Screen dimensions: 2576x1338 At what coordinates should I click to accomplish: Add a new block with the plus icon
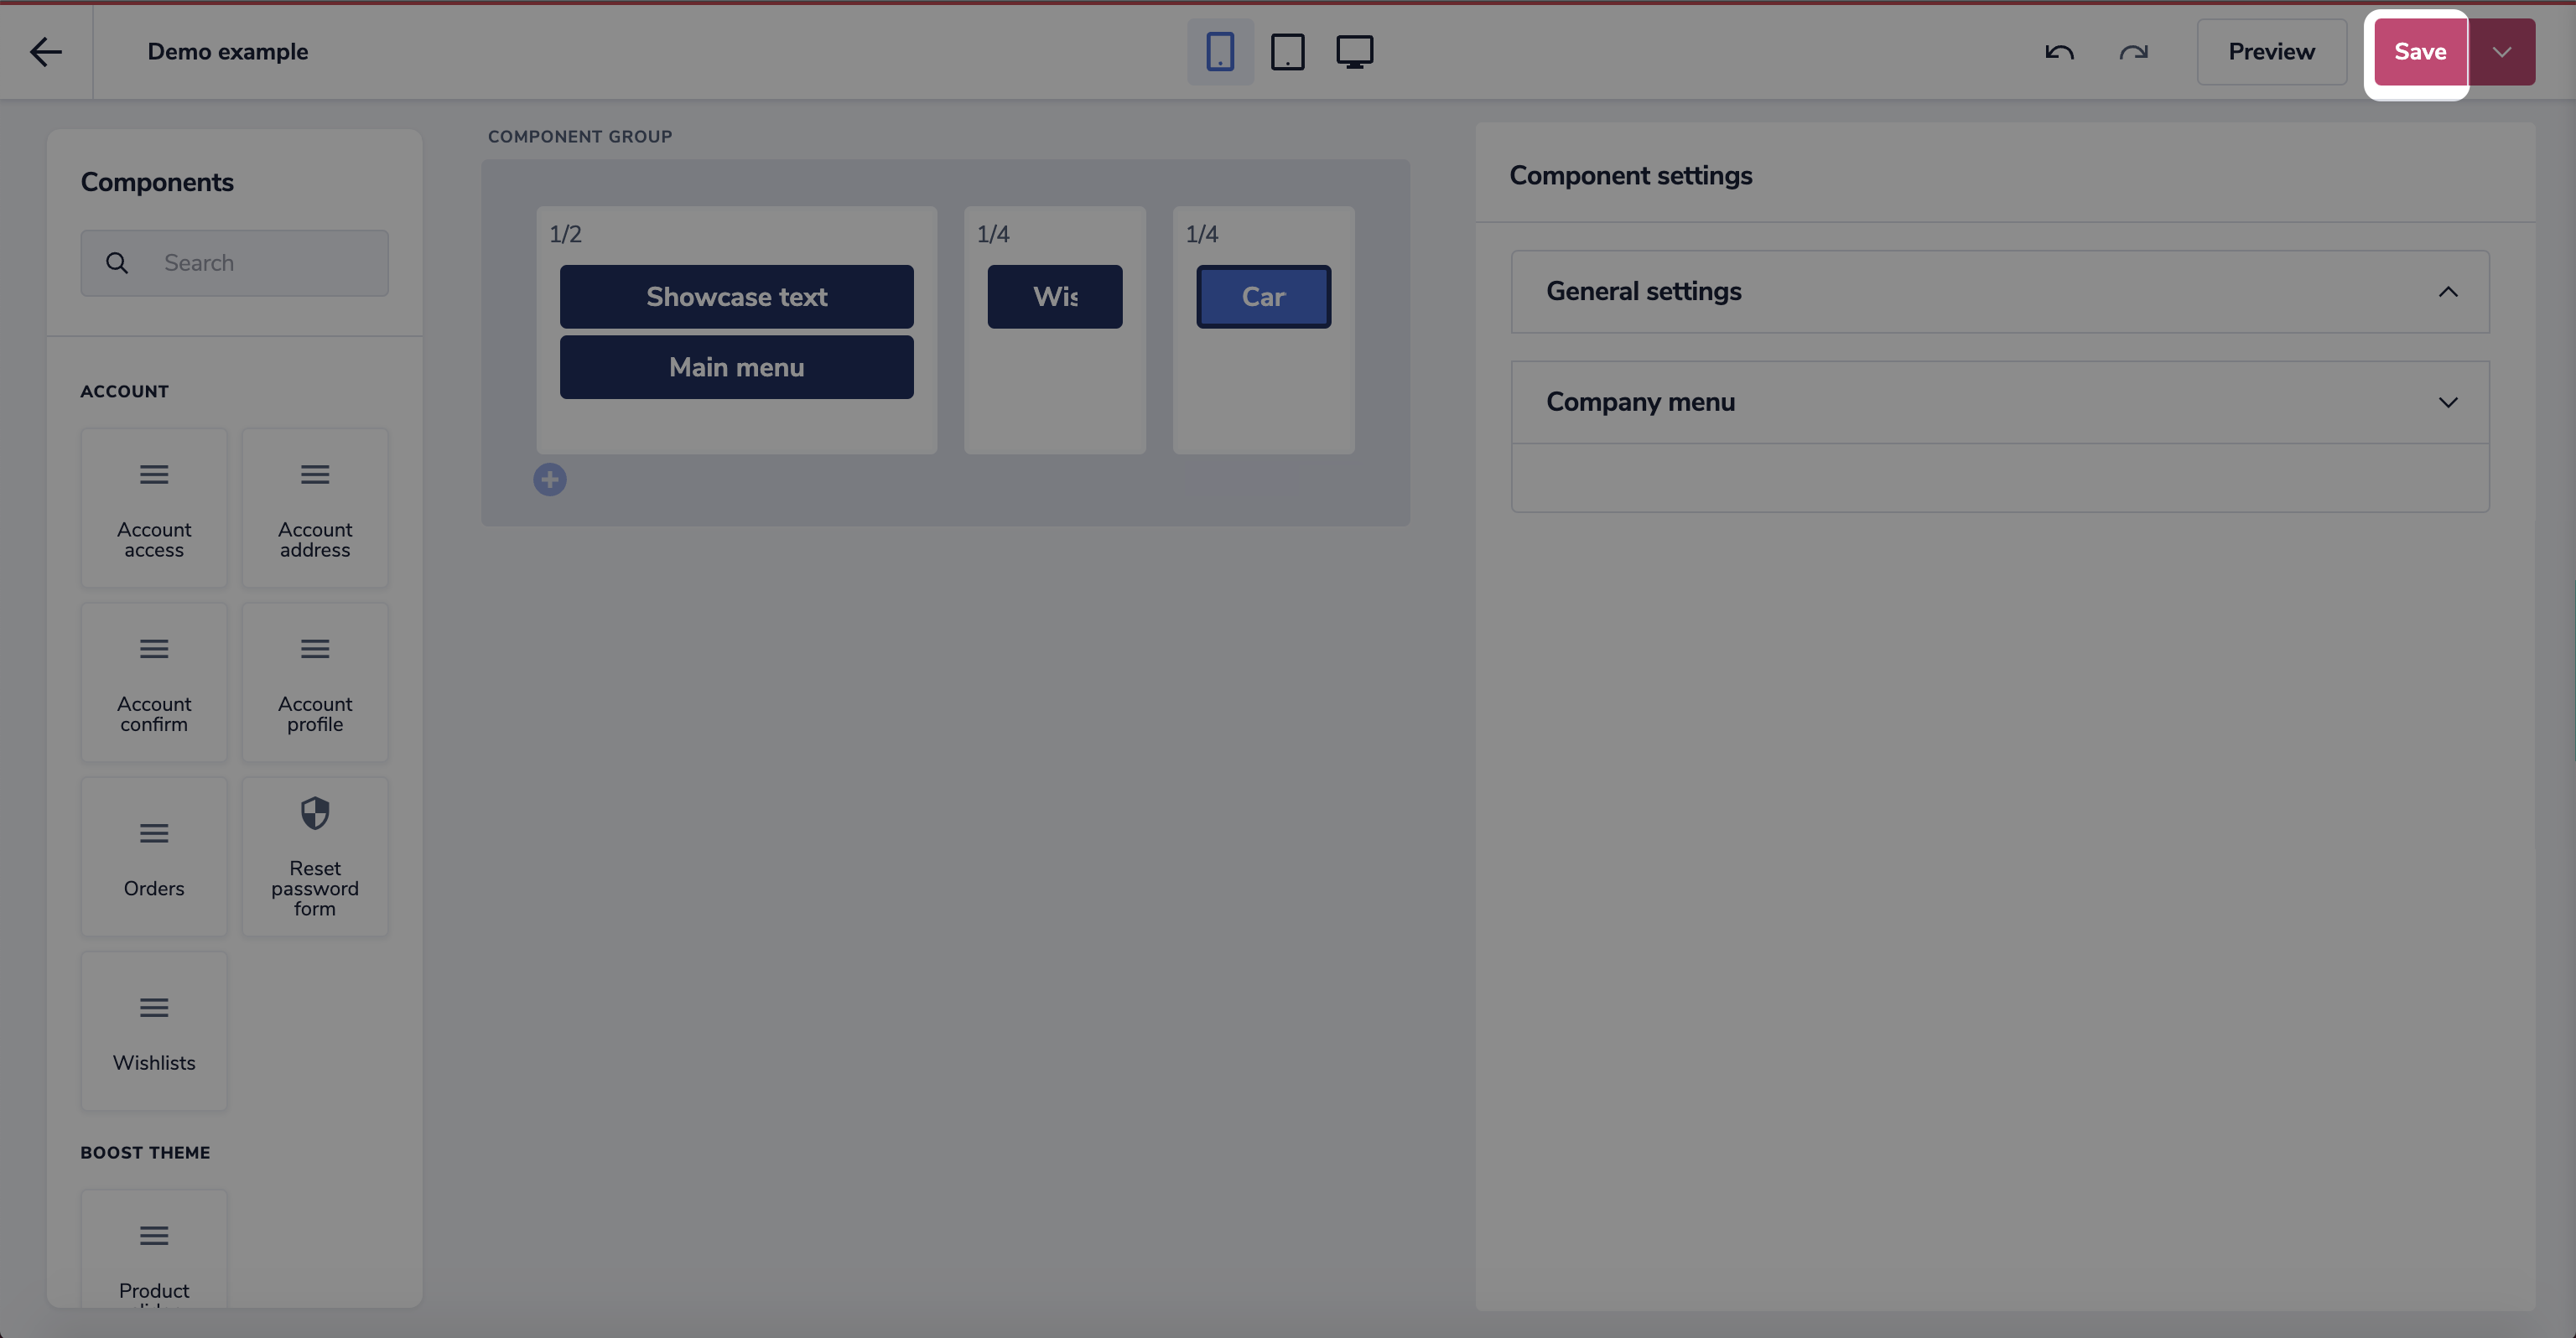click(549, 479)
